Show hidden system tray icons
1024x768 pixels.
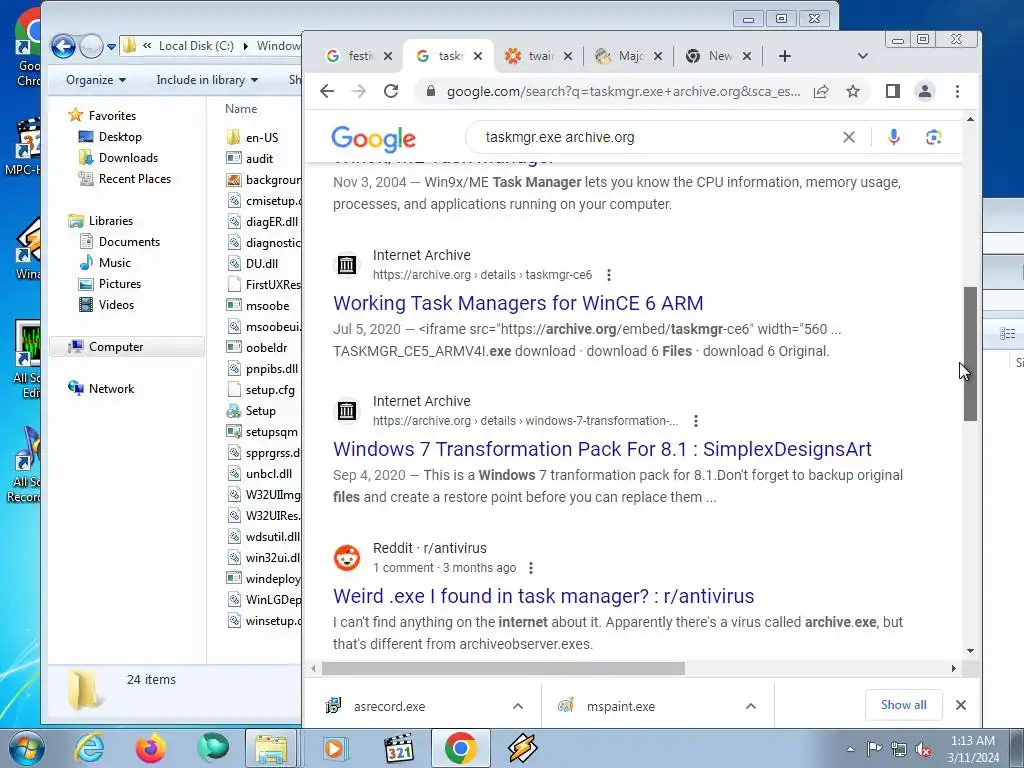[850, 750]
